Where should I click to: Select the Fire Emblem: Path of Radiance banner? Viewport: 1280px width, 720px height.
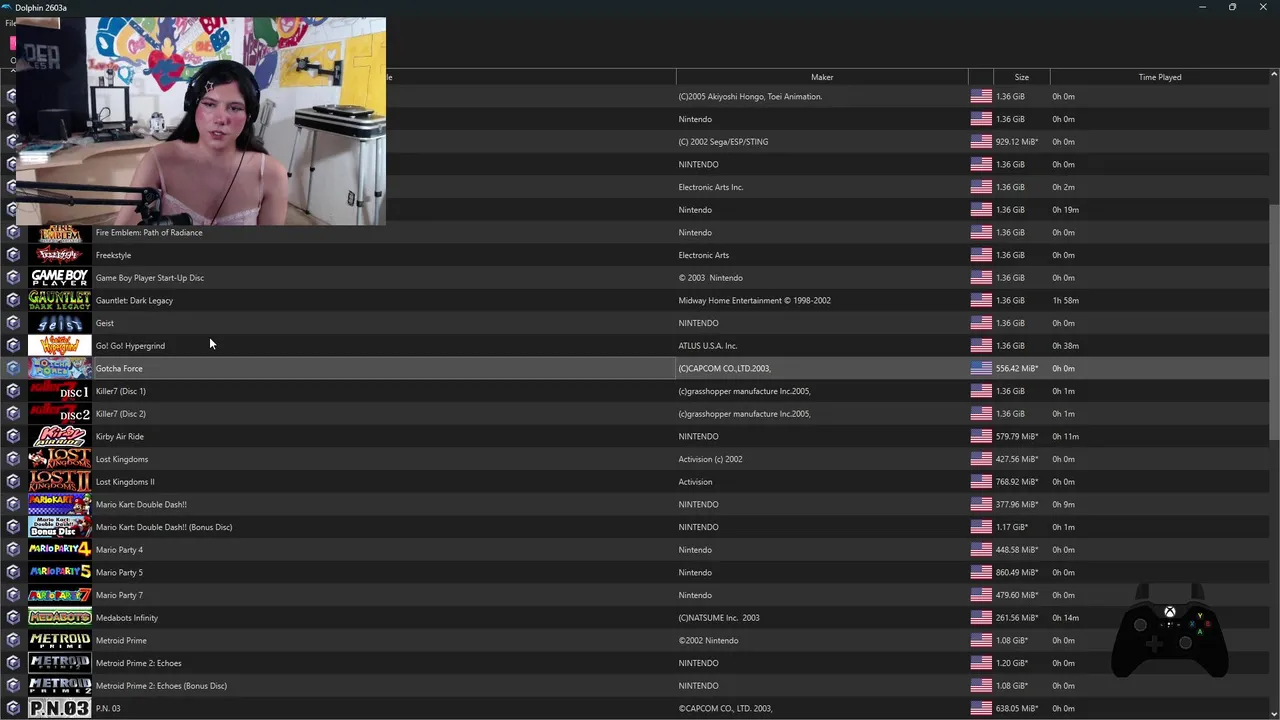coord(59,233)
